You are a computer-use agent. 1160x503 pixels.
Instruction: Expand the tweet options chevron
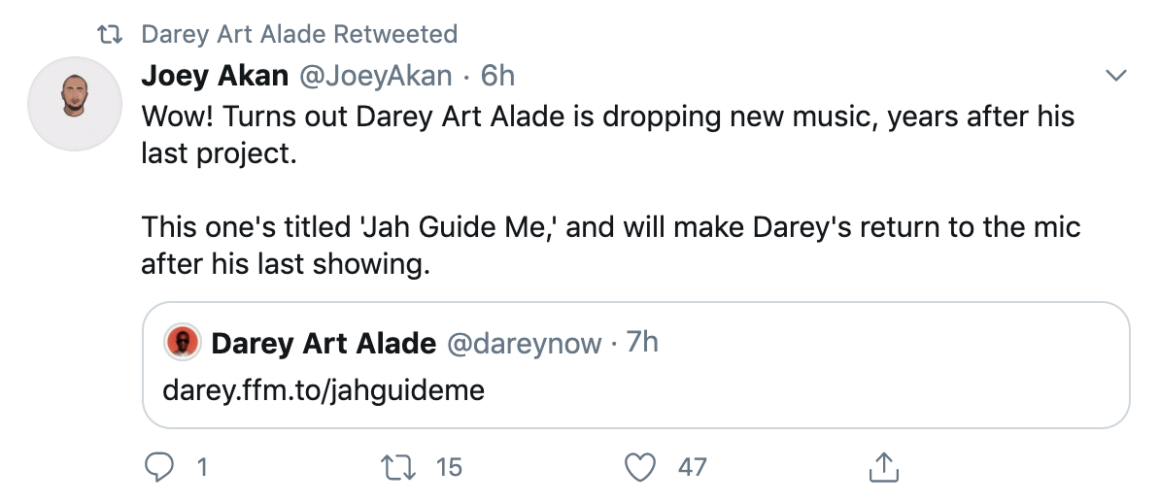pos(1113,76)
